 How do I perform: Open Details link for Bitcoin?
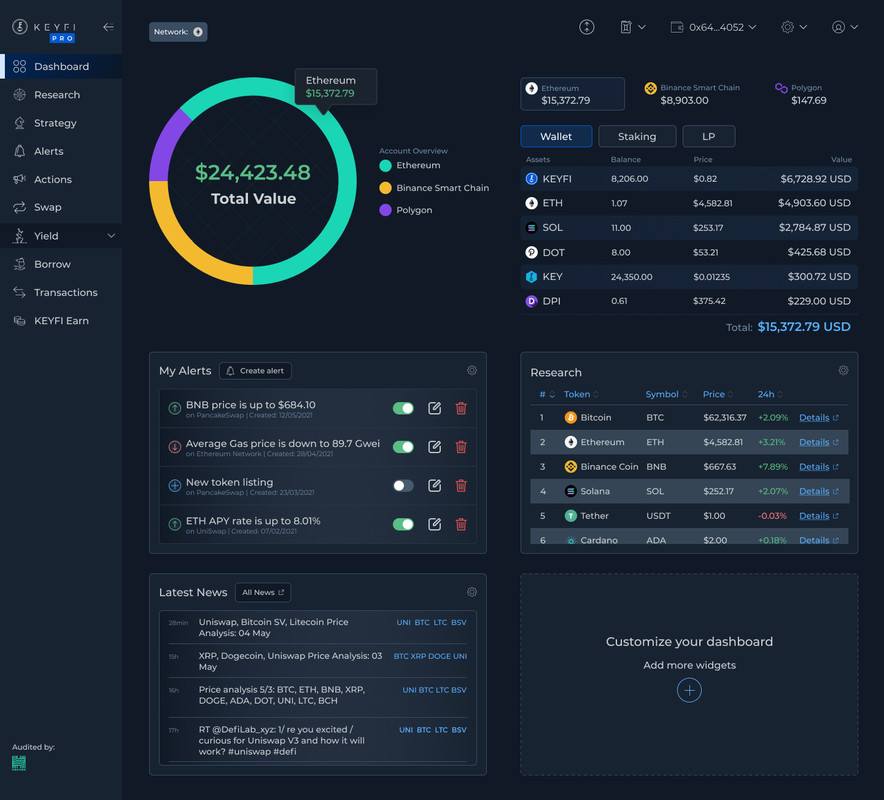(819, 418)
